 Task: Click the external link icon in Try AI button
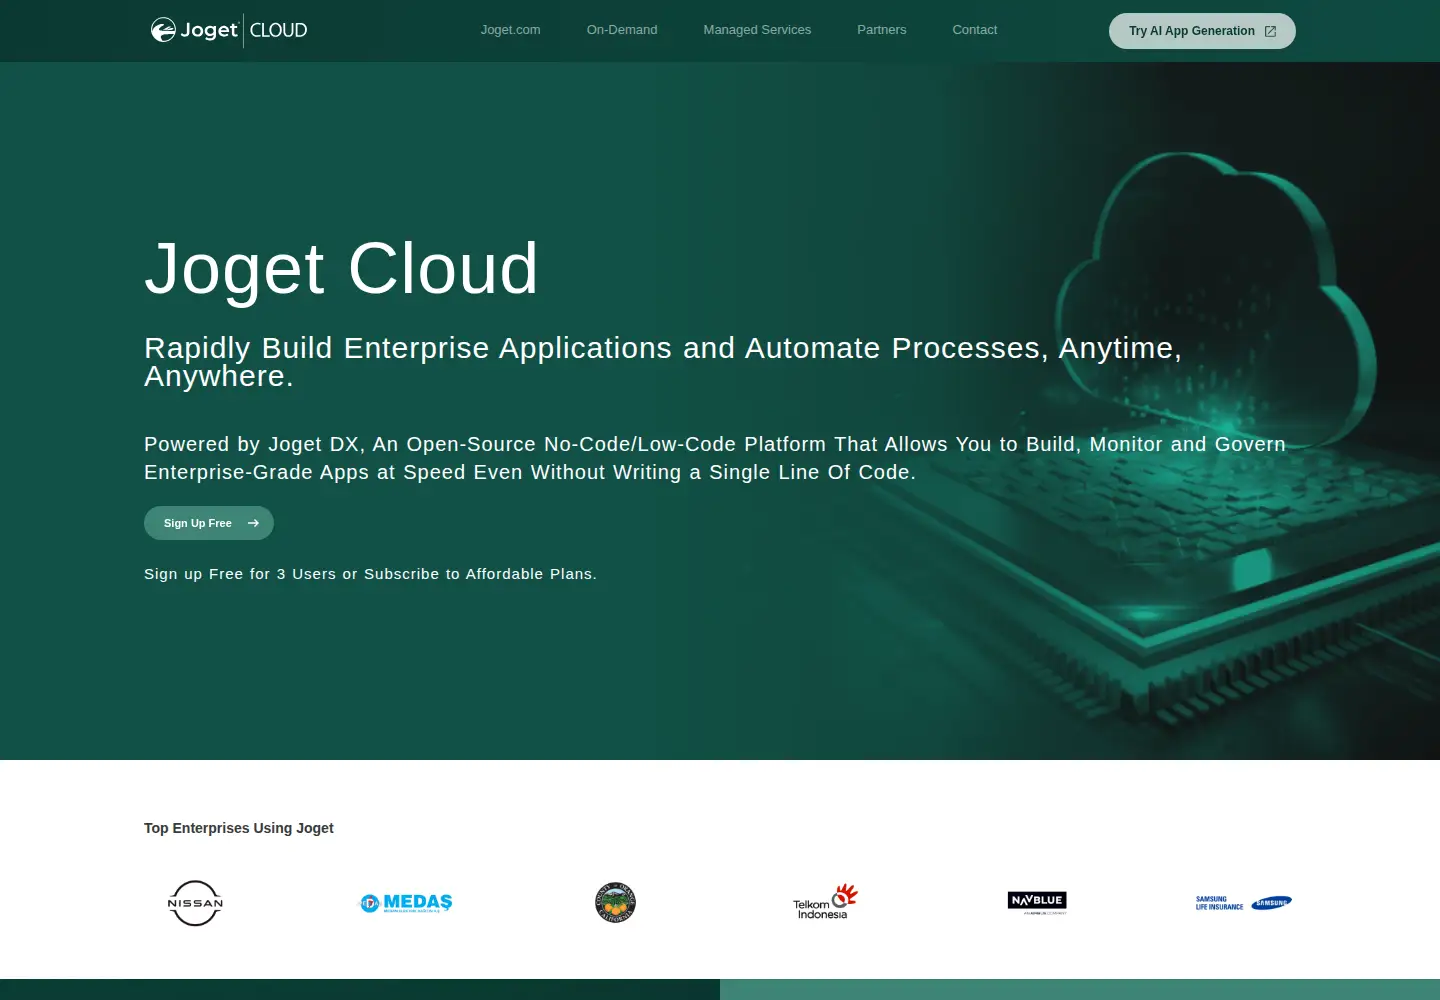click(x=1270, y=31)
